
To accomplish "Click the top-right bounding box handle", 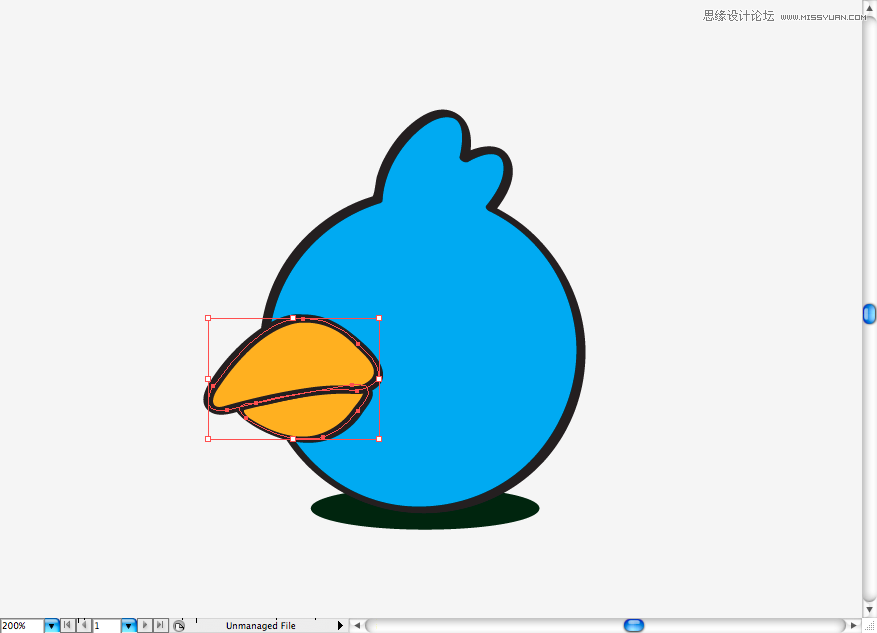I will pos(379,318).
